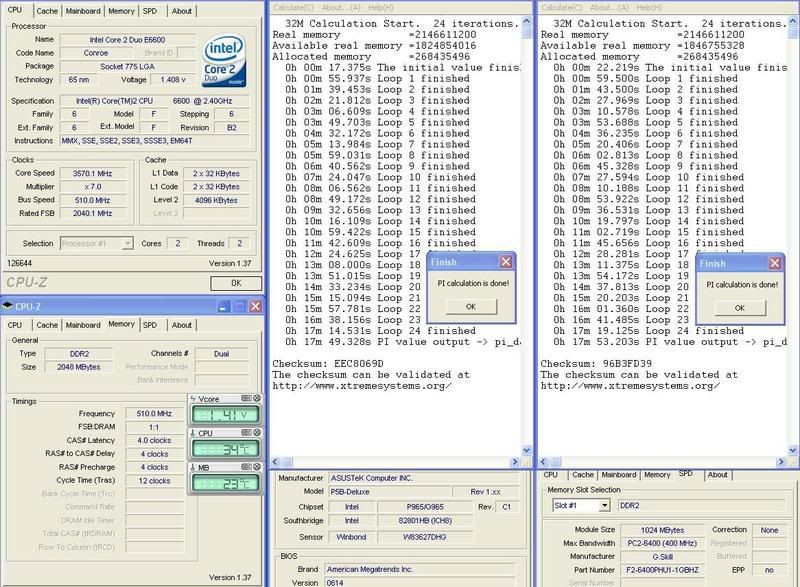Open SPD tab in top CPU-Z window
800x587 pixels.
(150, 11)
